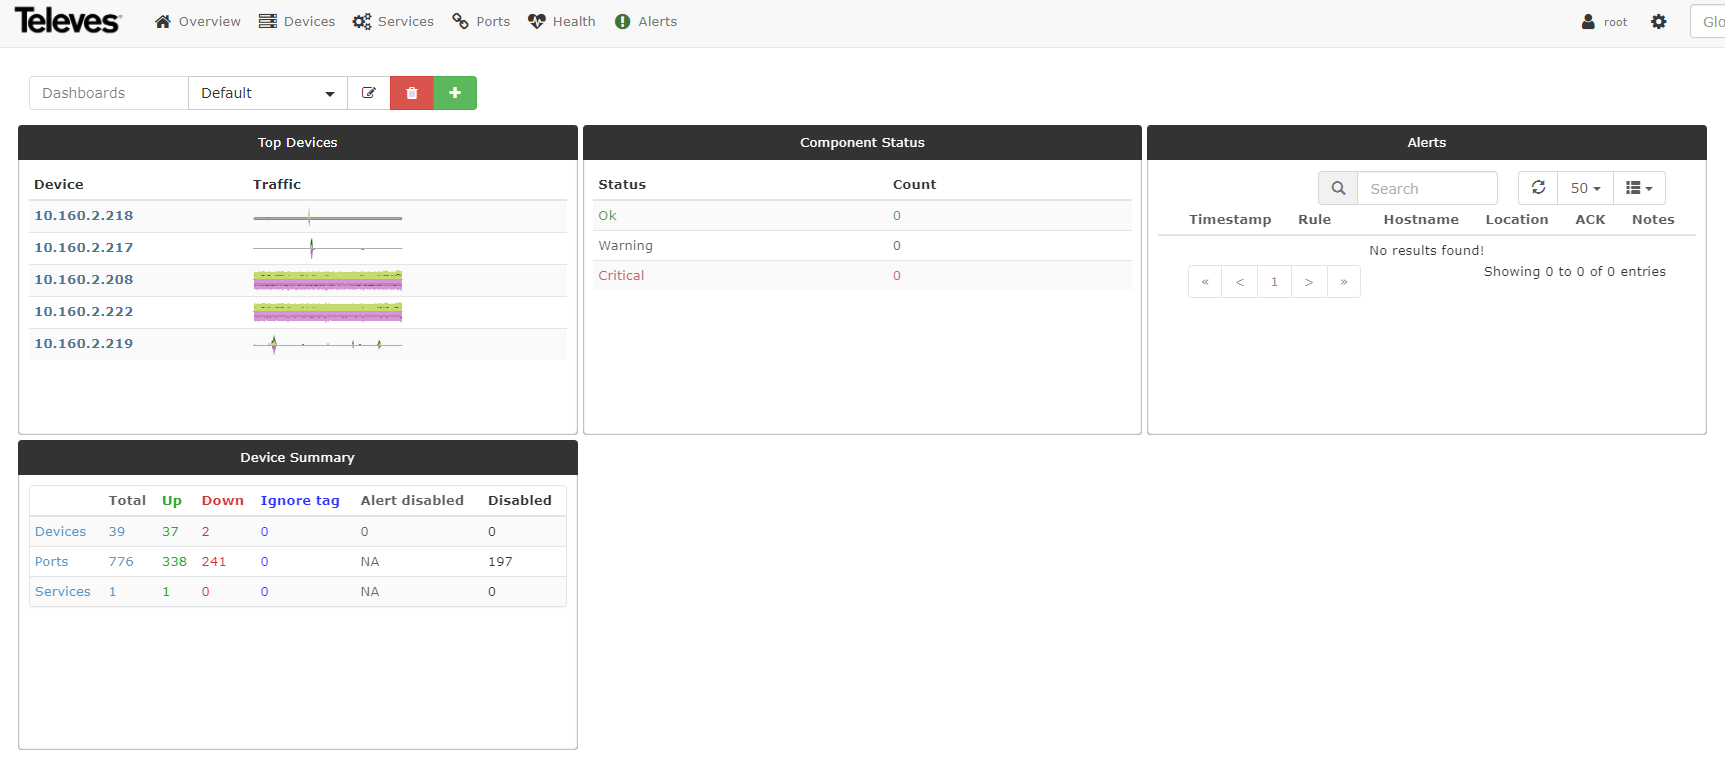Click the alerts search magnifier icon
The width and height of the screenshot is (1725, 767).
(1338, 188)
